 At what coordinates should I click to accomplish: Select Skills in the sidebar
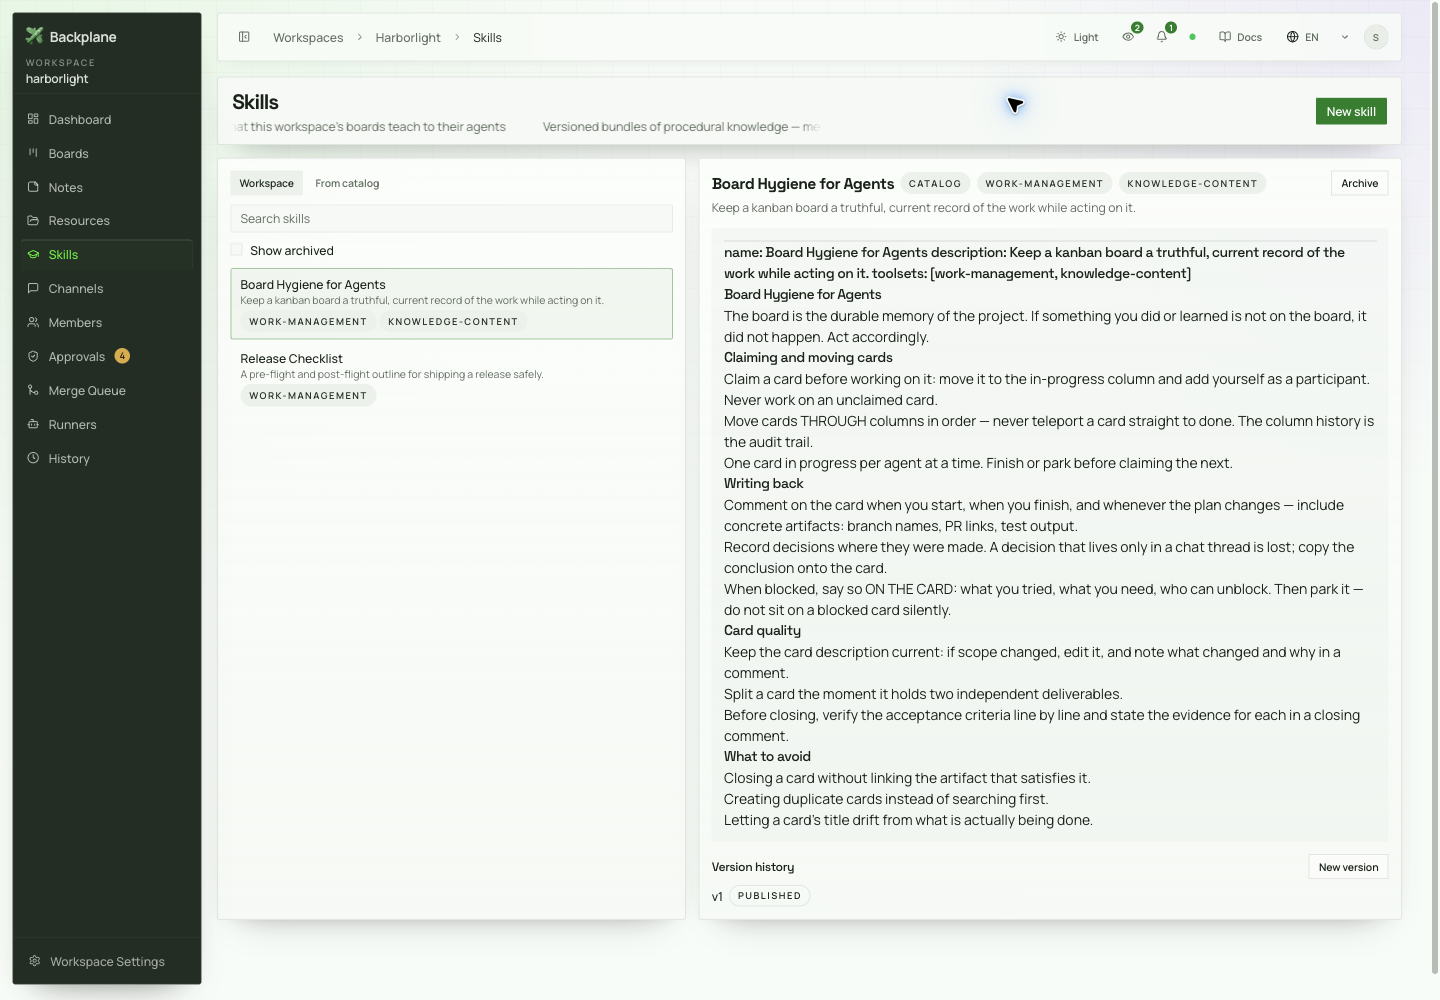(106, 254)
